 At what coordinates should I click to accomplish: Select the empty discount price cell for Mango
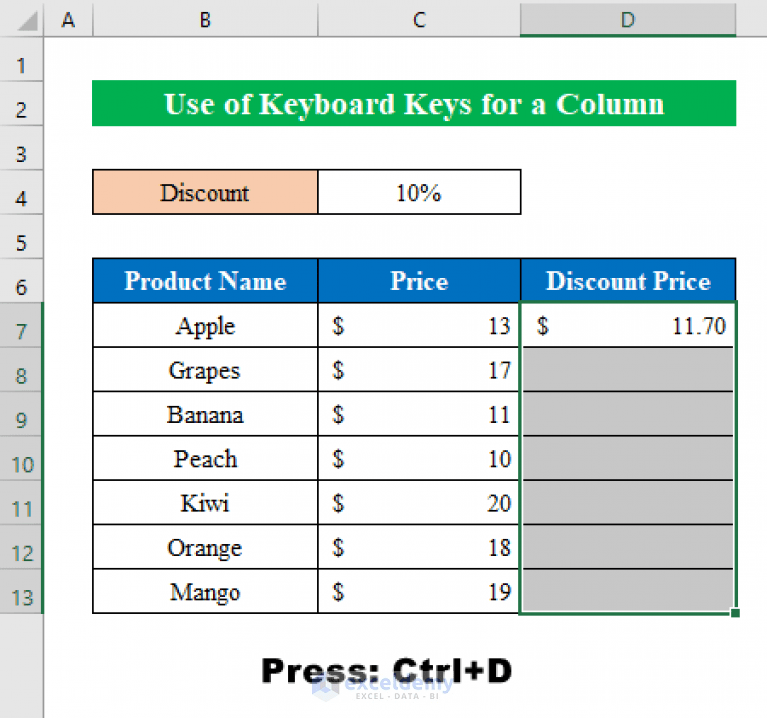point(628,591)
